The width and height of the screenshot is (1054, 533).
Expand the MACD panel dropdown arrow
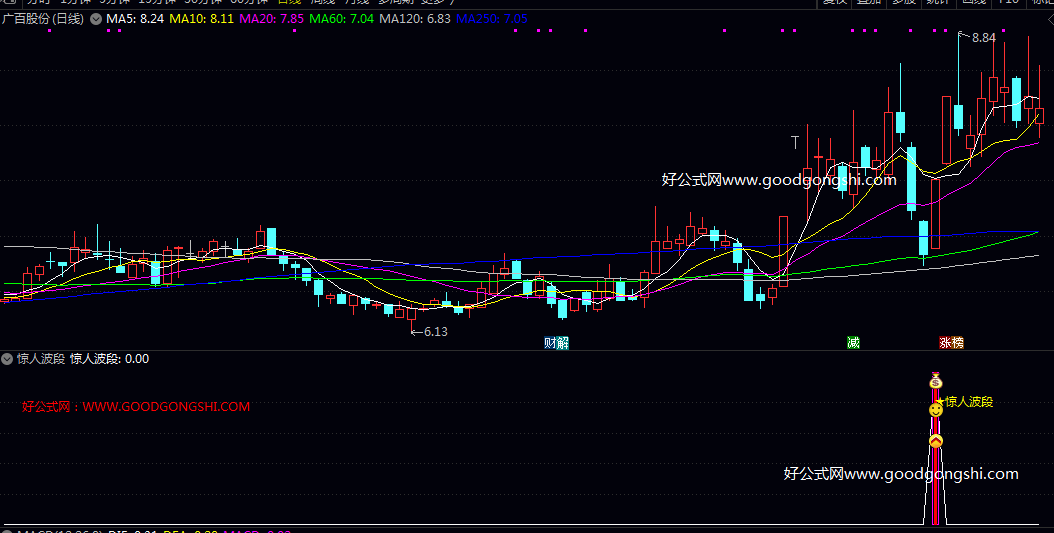[7, 530]
